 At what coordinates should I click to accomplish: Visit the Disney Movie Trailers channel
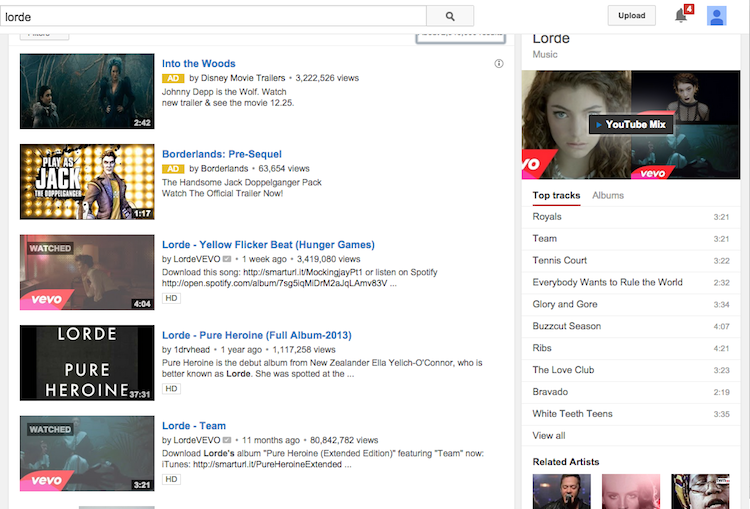click(243, 78)
